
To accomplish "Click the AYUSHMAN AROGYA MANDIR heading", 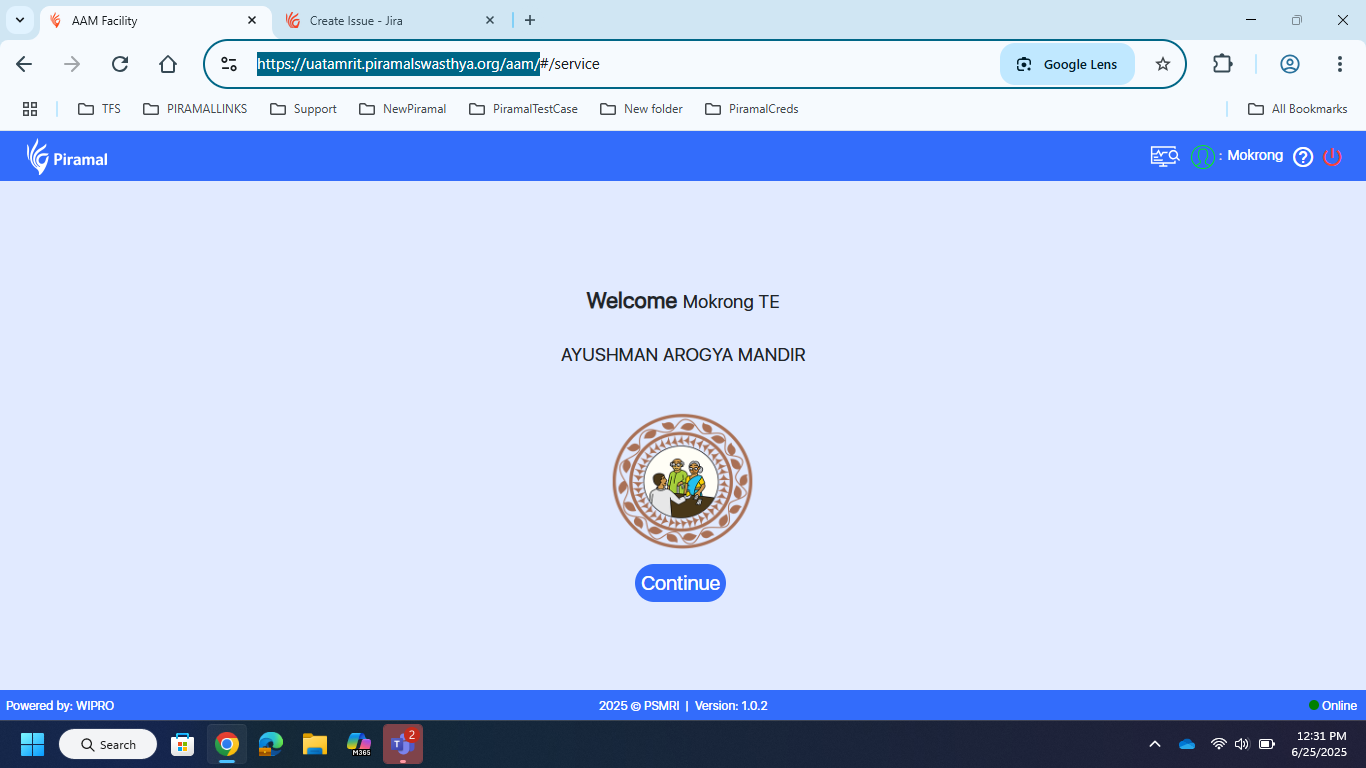I will coord(683,355).
